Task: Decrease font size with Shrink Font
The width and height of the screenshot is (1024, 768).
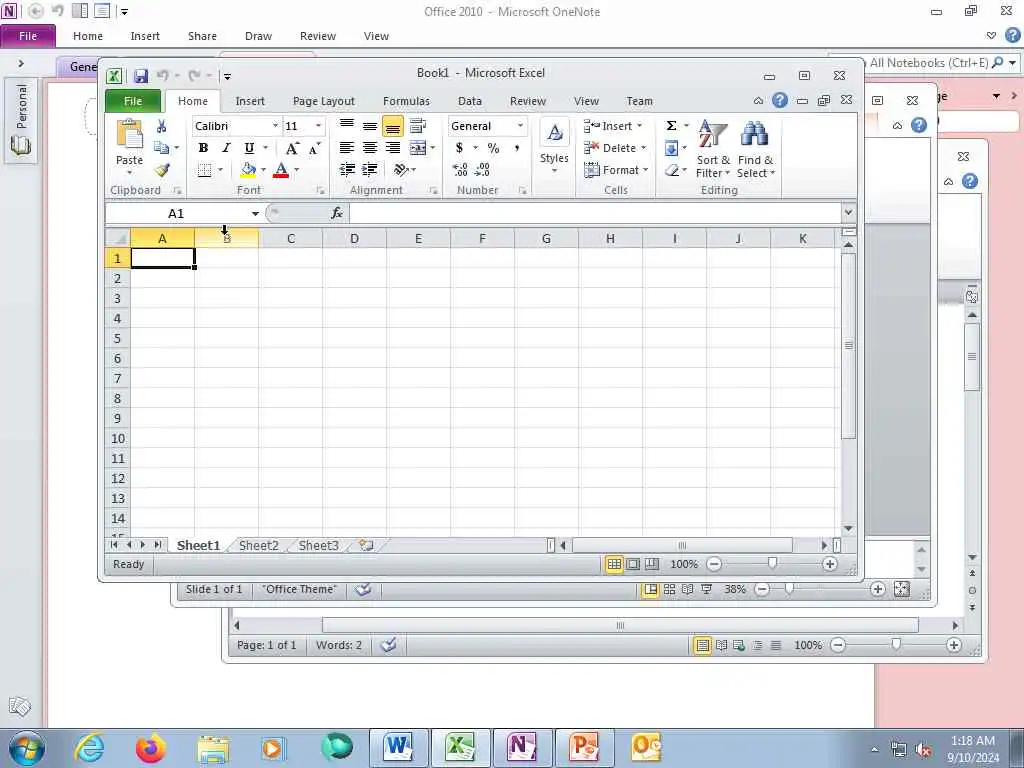Action: (x=315, y=148)
